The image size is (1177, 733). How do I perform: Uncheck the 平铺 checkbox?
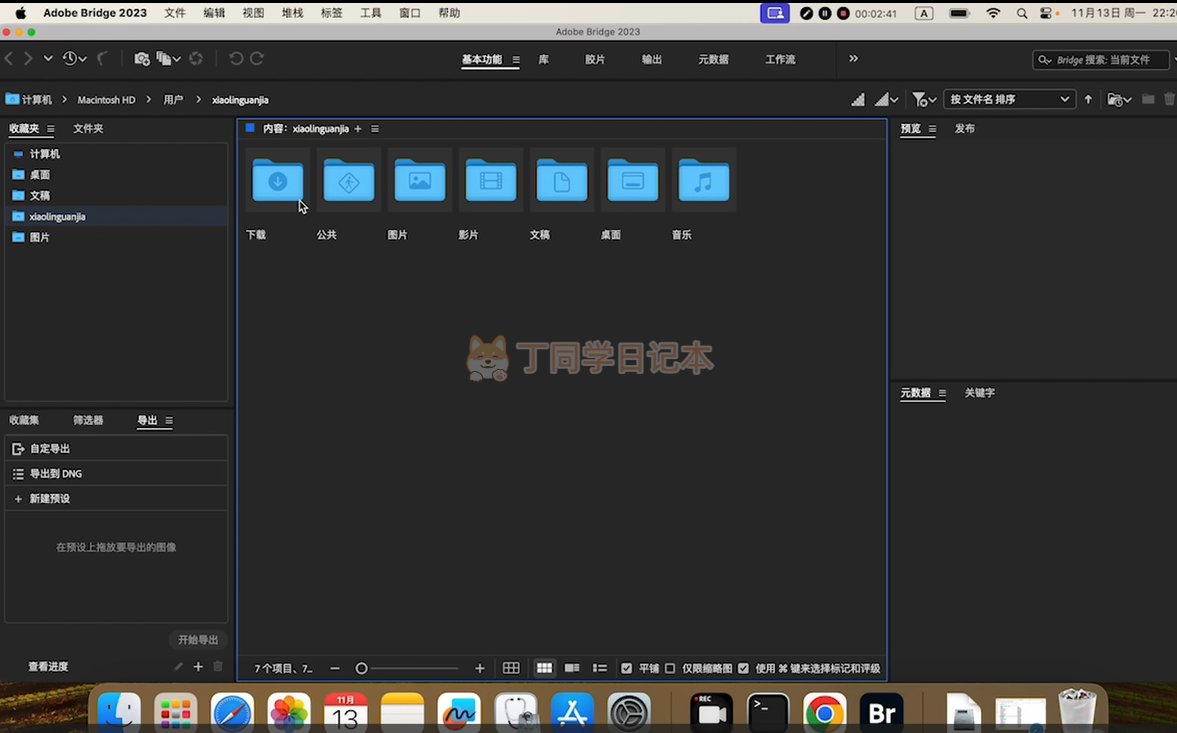click(627, 668)
